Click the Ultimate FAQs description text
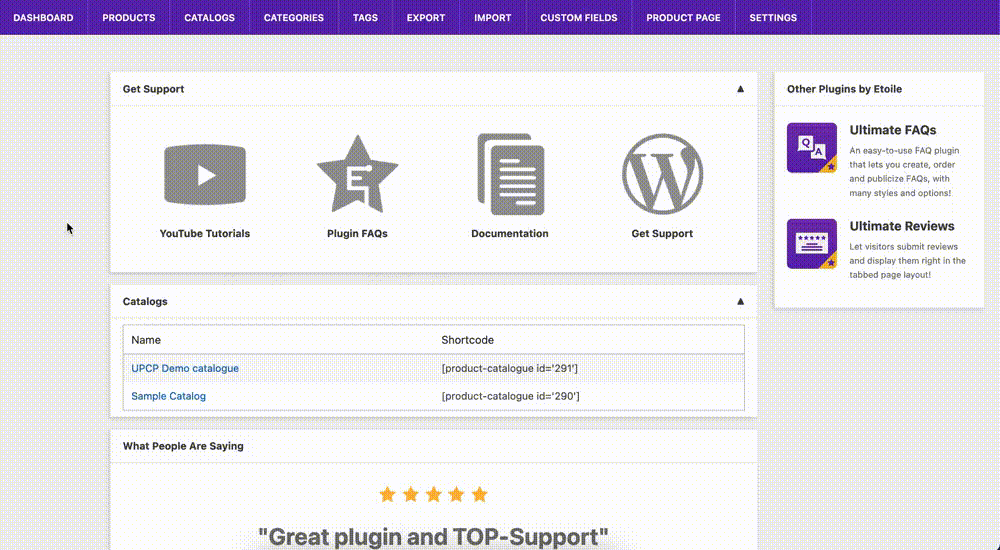This screenshot has height=550, width=1000. tap(905, 172)
